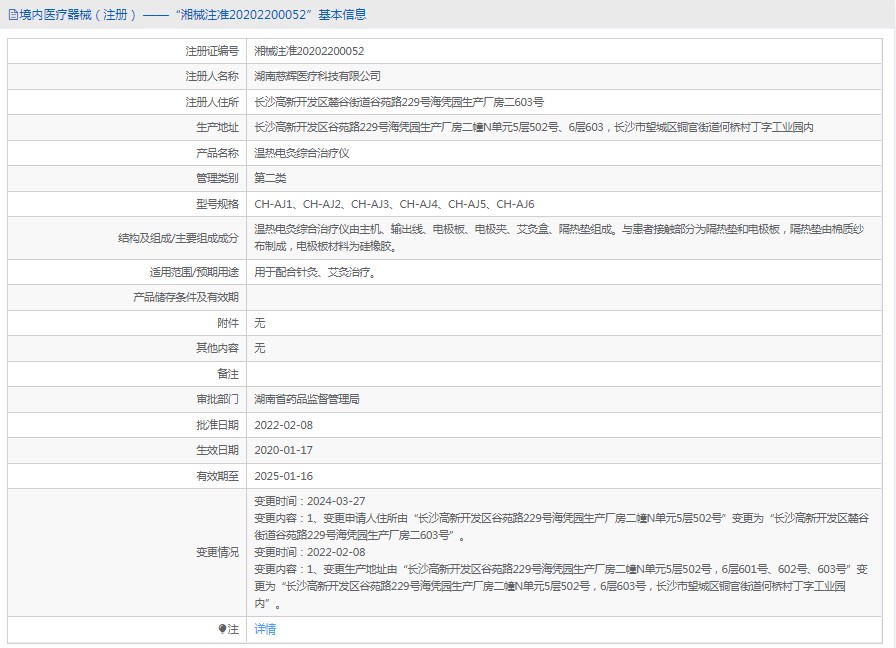This screenshot has height=648, width=896.
Task: Click the "适用范围/预期用途" row label
Action: point(194,272)
